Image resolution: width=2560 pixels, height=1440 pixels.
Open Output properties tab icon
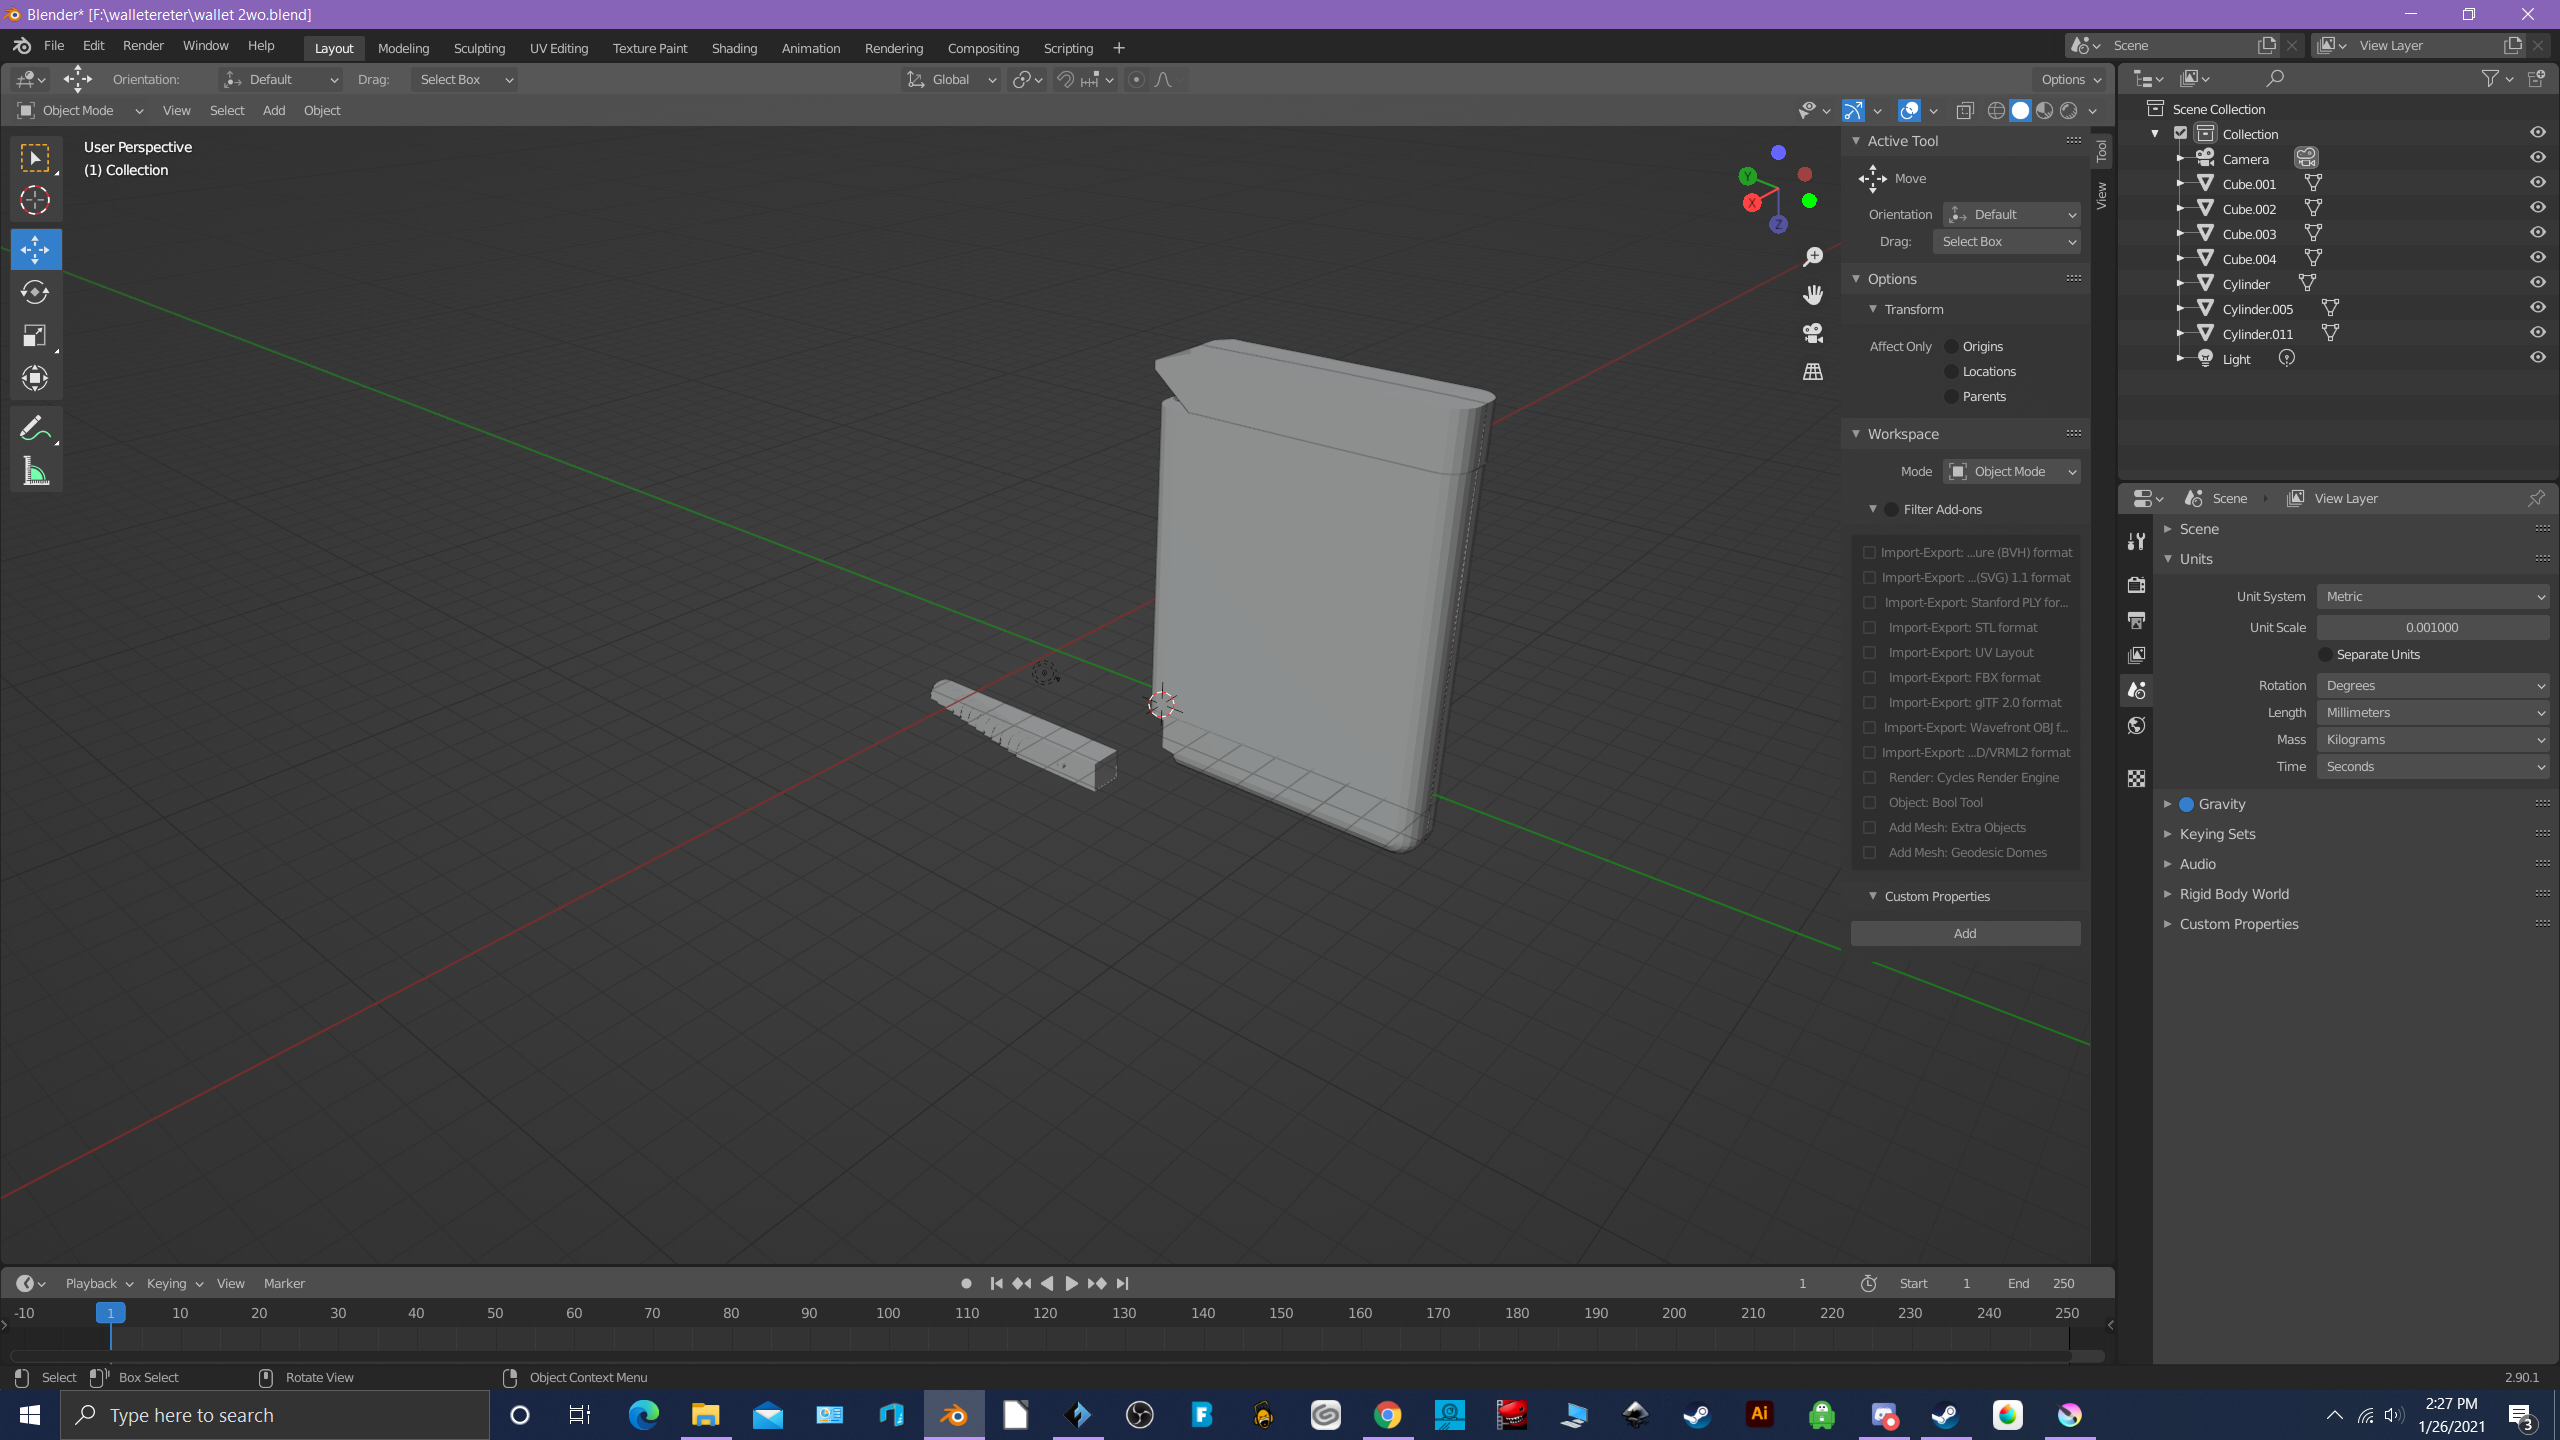coord(2136,620)
